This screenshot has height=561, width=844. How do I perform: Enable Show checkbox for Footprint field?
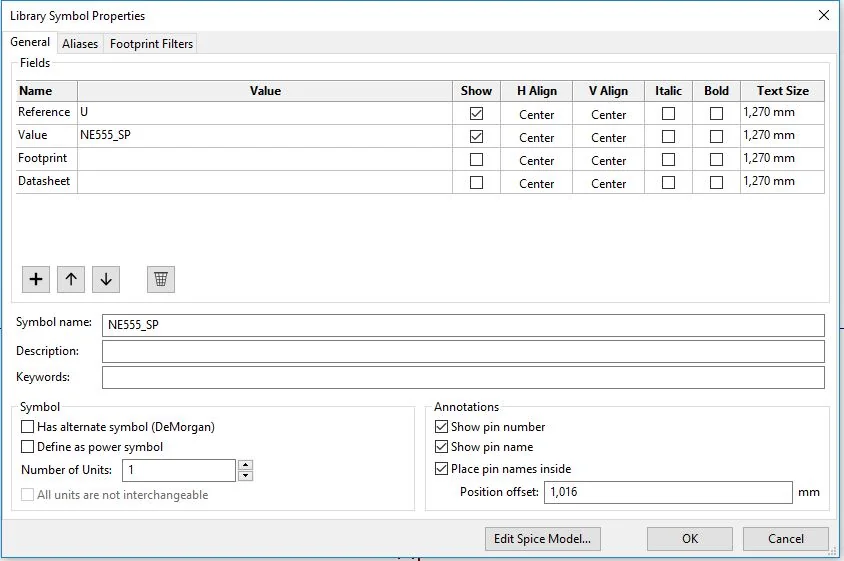coord(476,160)
